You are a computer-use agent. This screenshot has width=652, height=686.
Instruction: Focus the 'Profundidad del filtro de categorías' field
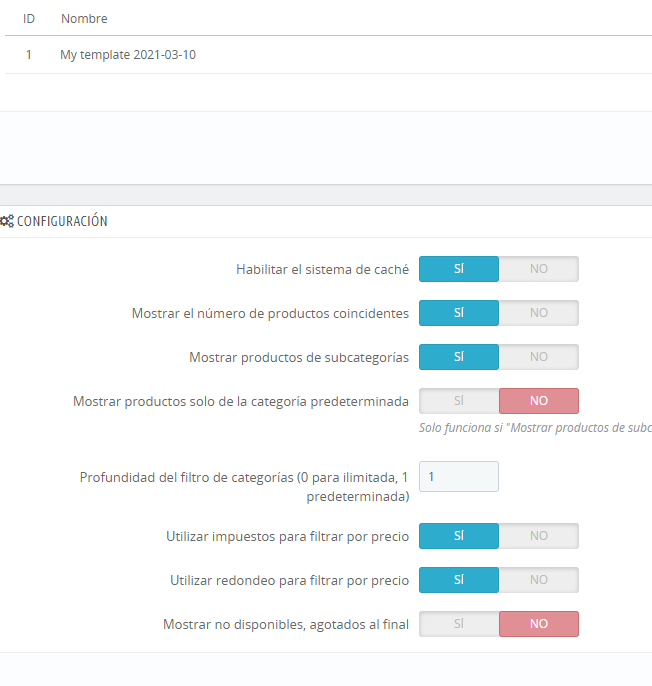click(459, 476)
